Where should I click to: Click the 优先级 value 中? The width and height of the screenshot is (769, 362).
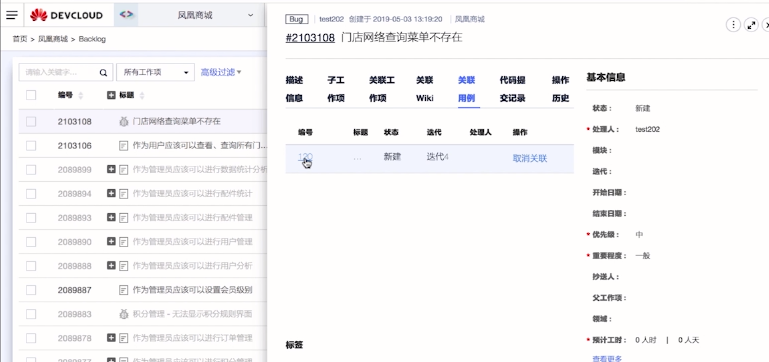point(639,234)
